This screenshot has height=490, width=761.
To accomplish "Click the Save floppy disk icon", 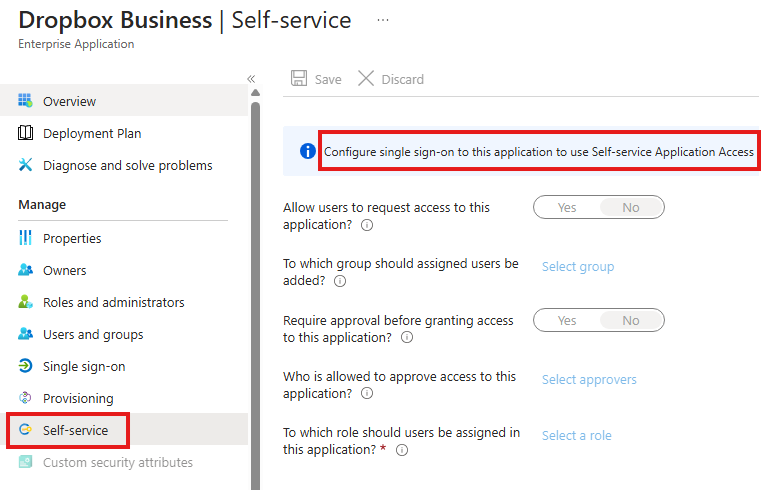I will [x=299, y=78].
